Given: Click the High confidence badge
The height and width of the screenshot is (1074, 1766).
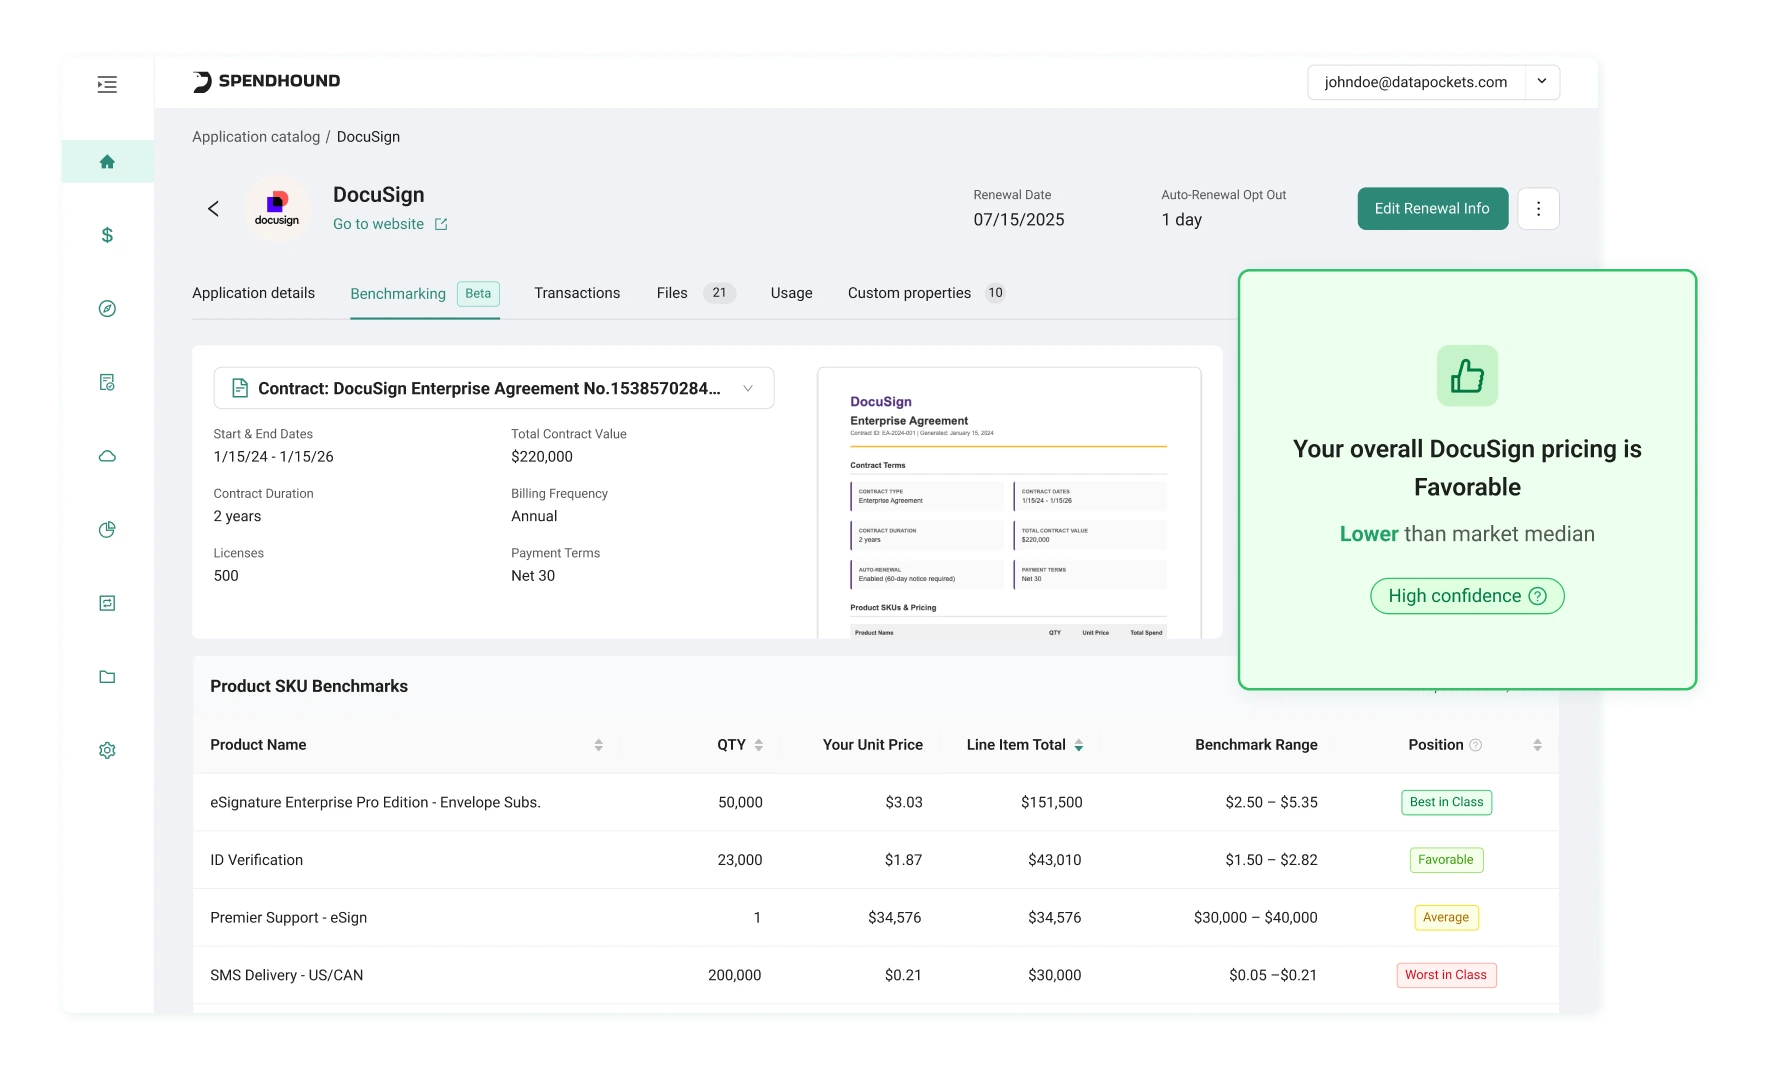Looking at the screenshot, I should [1467, 596].
